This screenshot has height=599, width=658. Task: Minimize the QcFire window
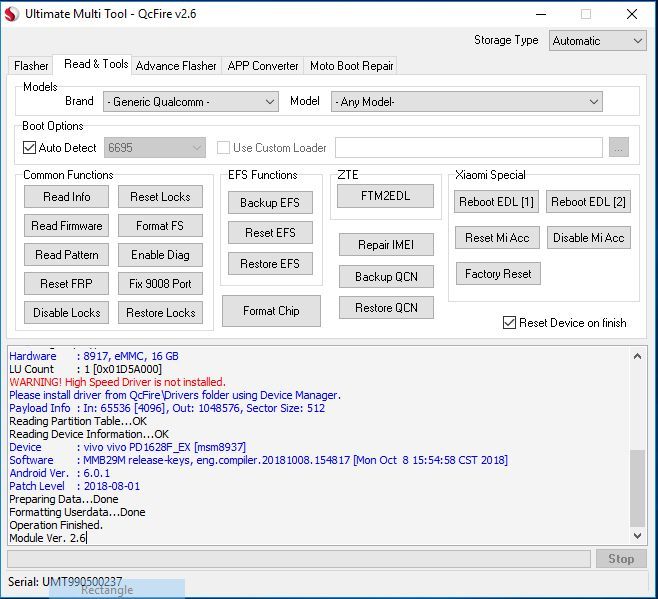coord(541,14)
